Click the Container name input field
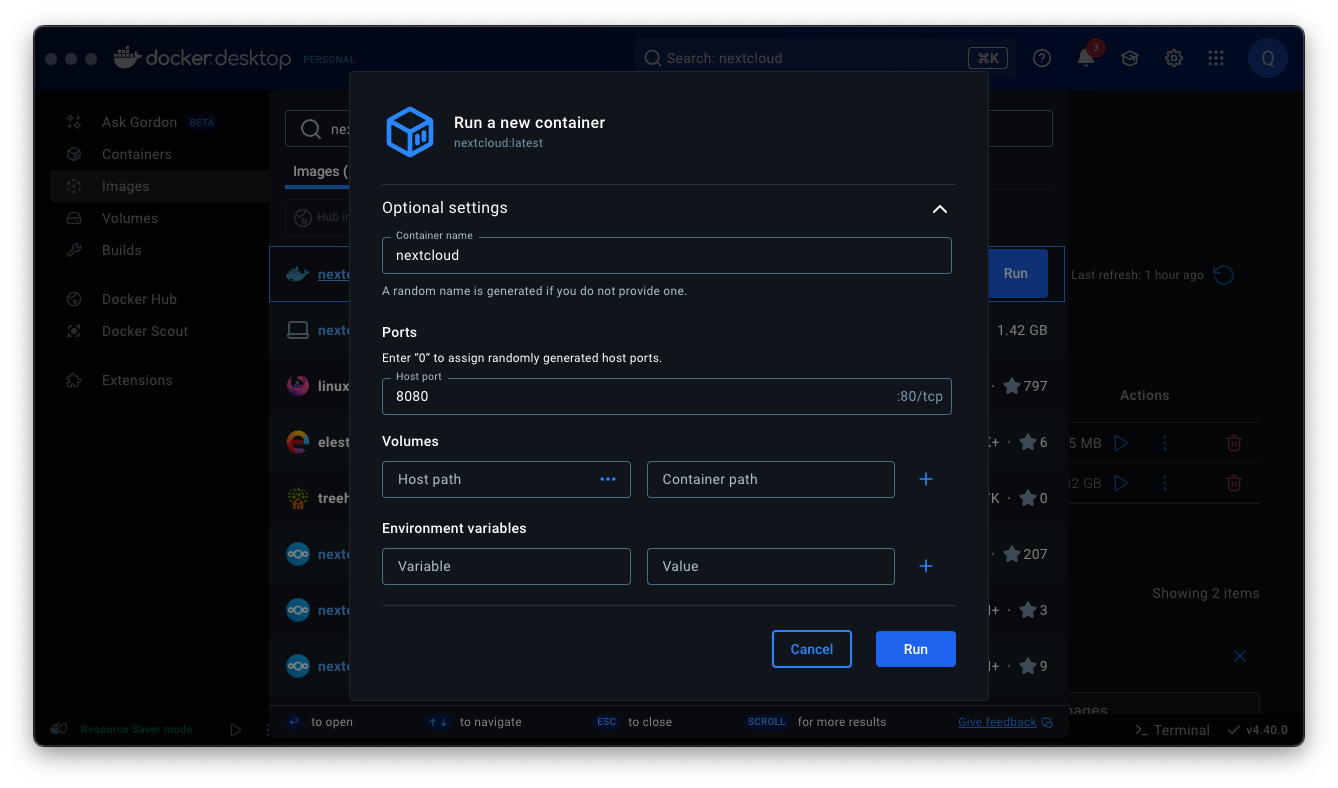Image resolution: width=1338 pixels, height=788 pixels. coord(666,255)
